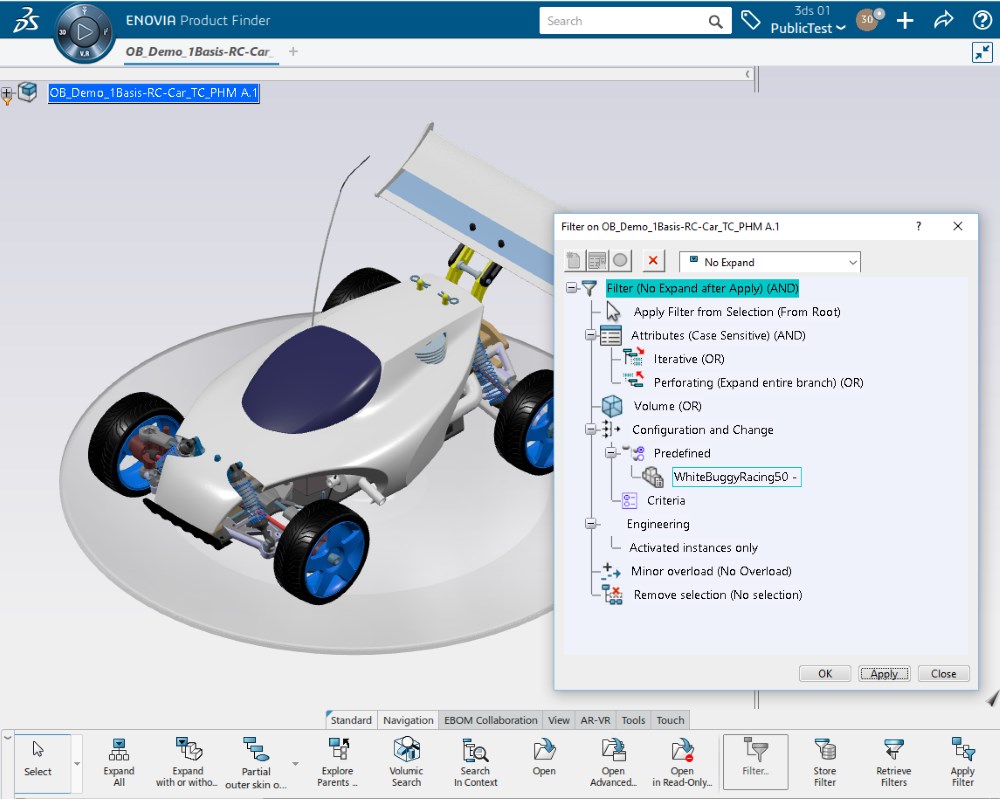Switch to the Standard tab

pos(351,720)
